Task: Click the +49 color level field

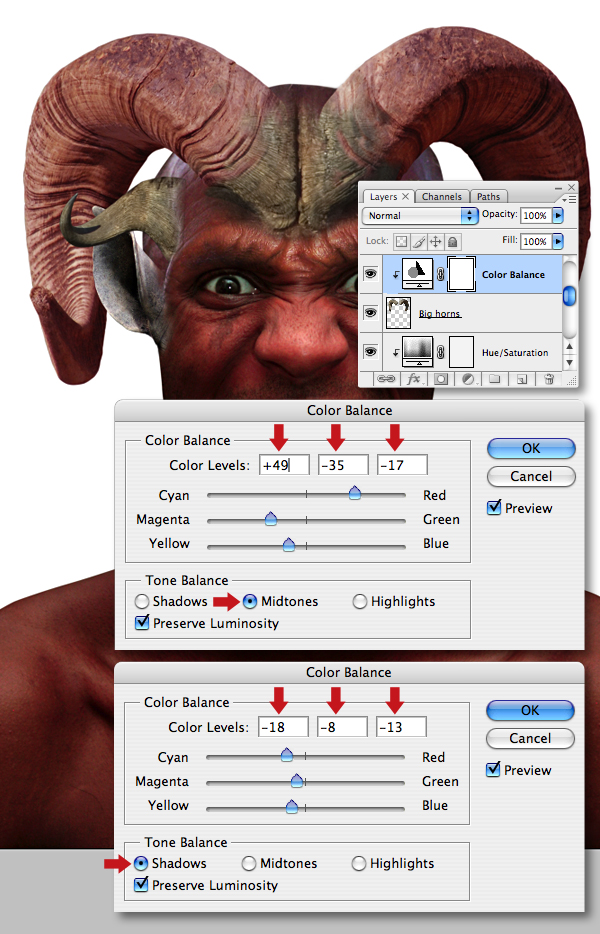Action: point(284,465)
